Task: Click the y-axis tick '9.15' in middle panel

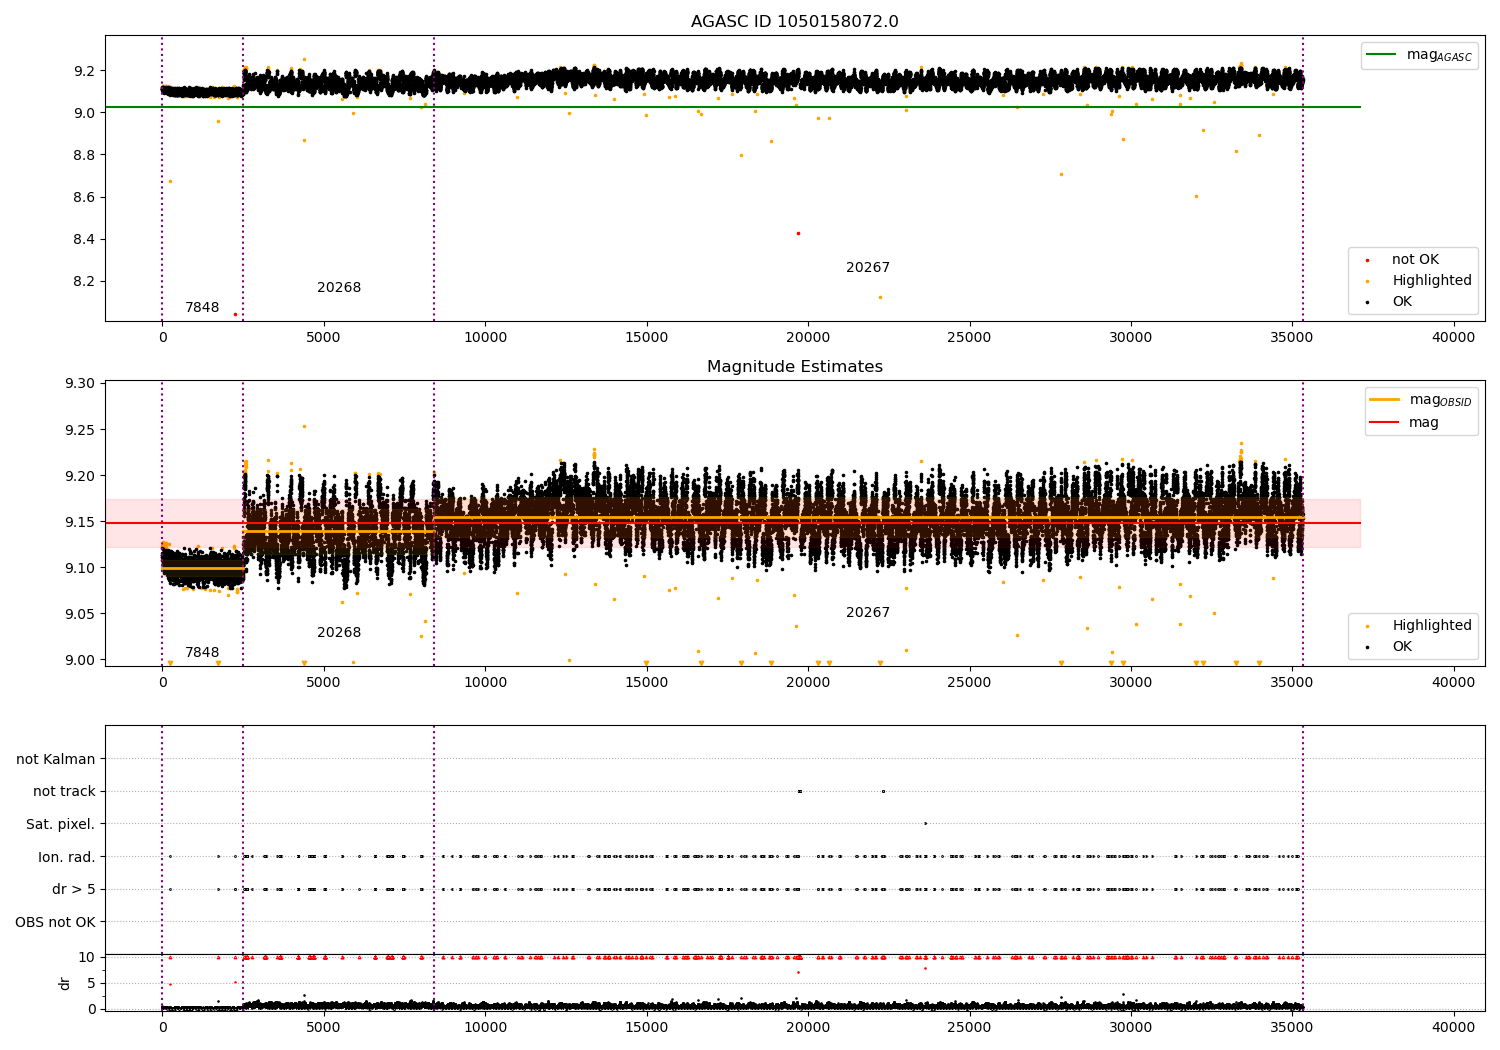Action: [x=80, y=522]
